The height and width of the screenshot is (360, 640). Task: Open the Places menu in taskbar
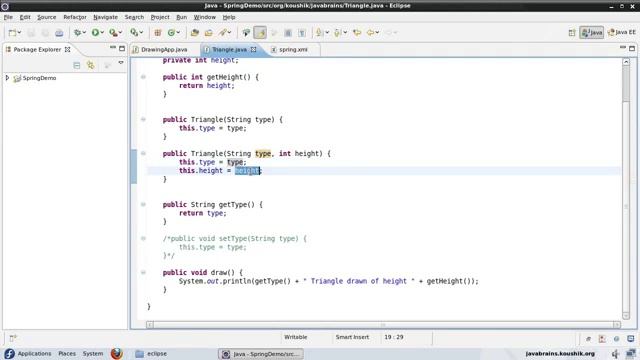[67, 353]
